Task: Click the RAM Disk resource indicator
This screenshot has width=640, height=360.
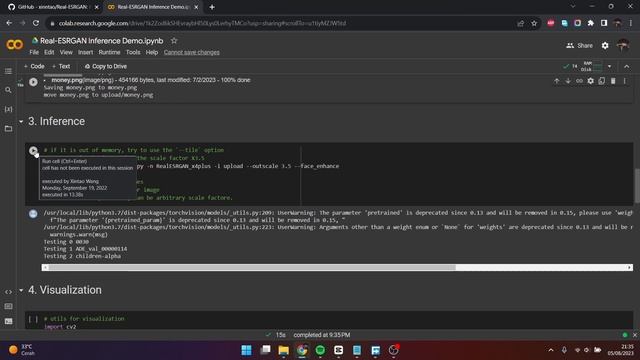Action: click(591, 66)
